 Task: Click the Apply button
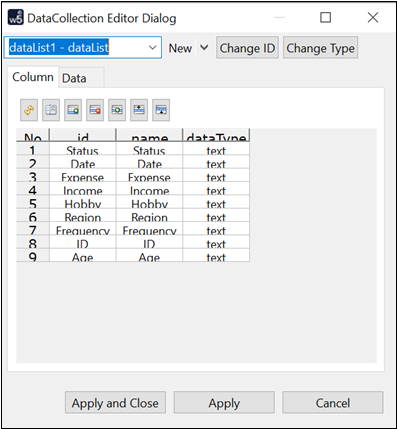tap(224, 403)
